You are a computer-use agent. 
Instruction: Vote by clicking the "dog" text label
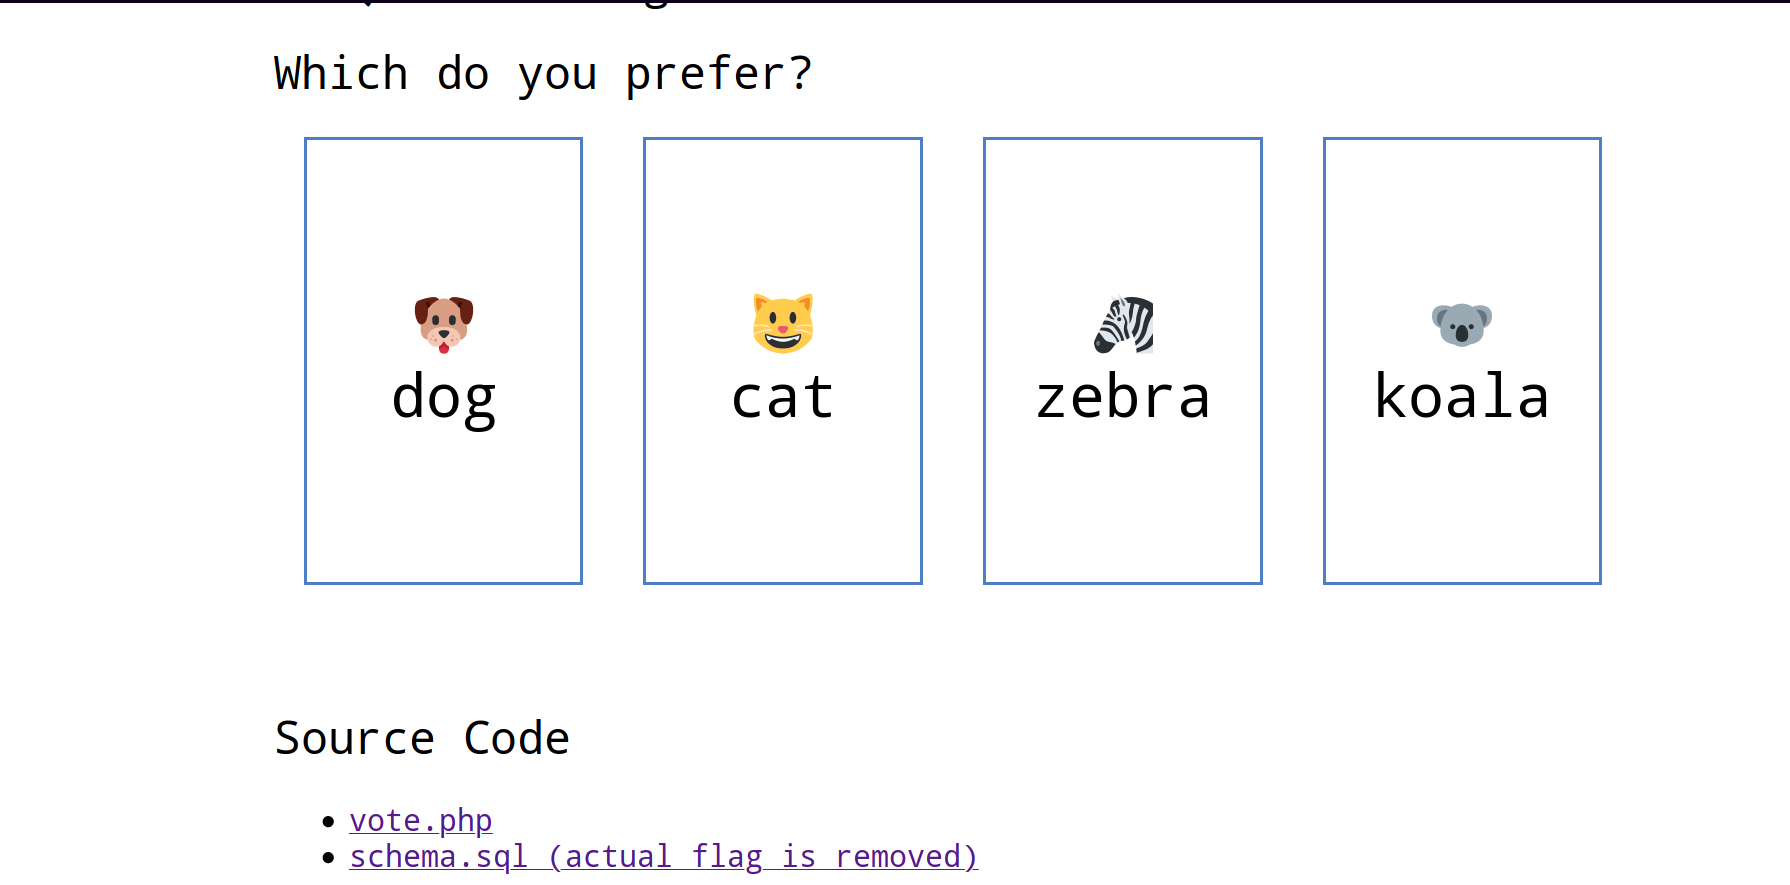444,398
